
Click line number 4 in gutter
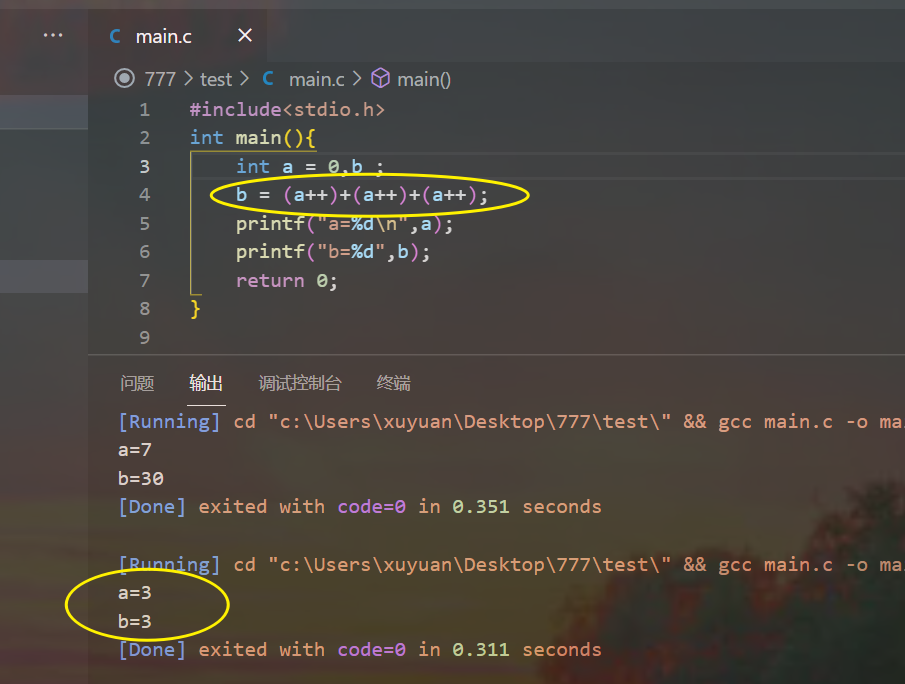click(144, 195)
